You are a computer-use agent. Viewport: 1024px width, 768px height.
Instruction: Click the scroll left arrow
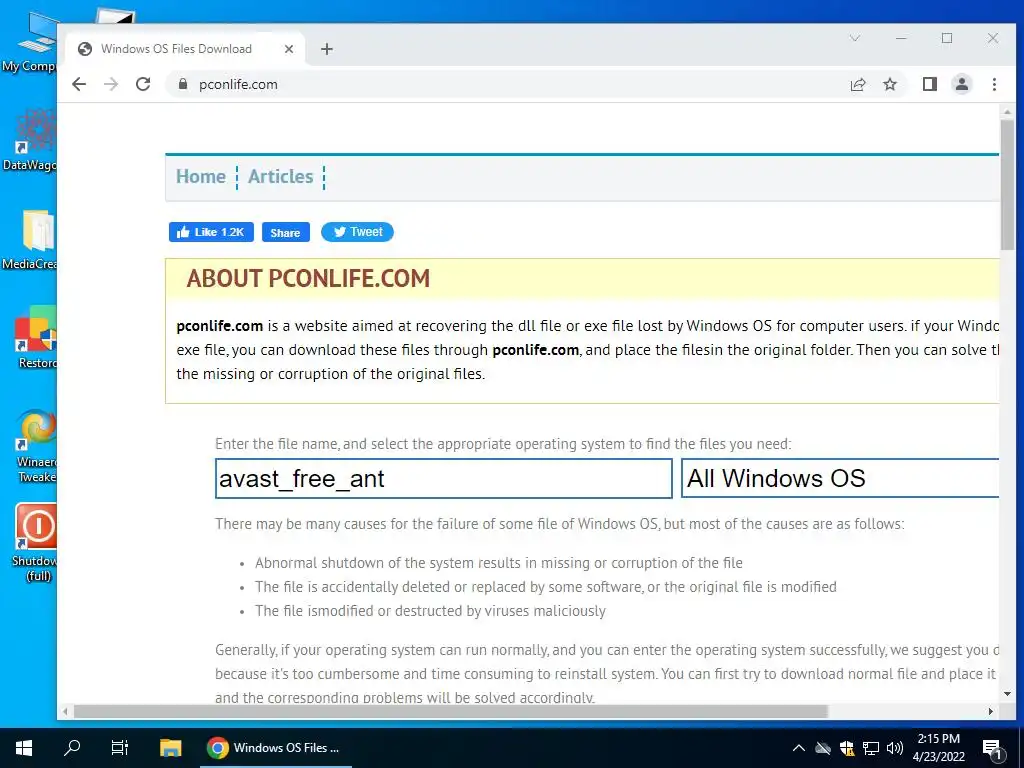tap(65, 711)
